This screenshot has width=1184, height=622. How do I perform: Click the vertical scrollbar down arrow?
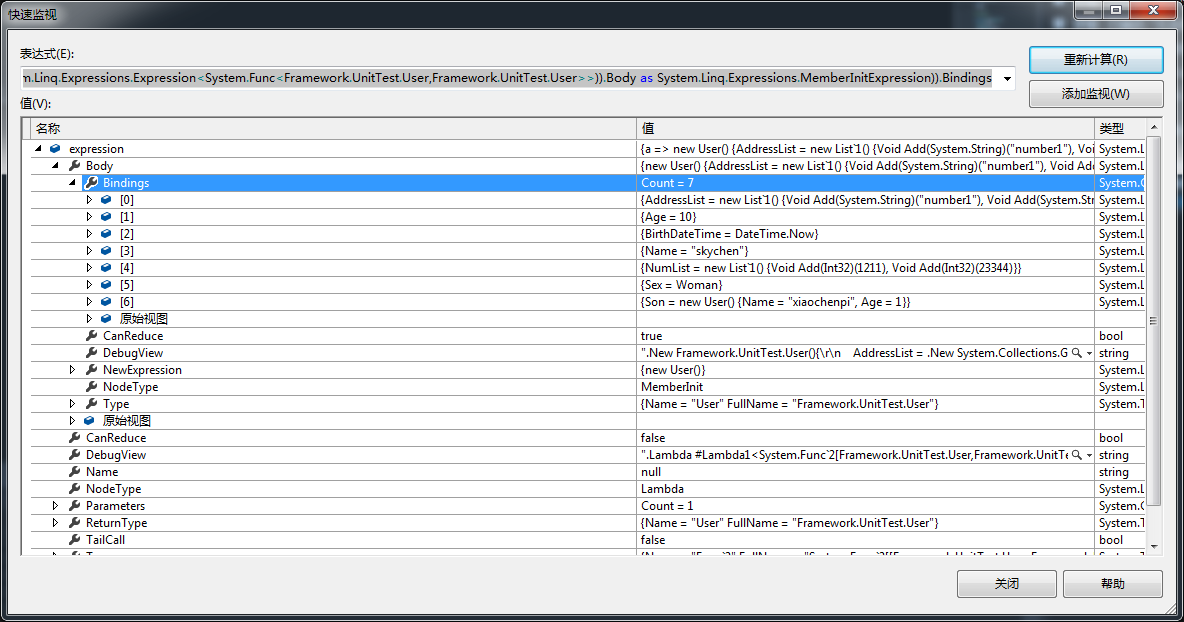[1153, 546]
